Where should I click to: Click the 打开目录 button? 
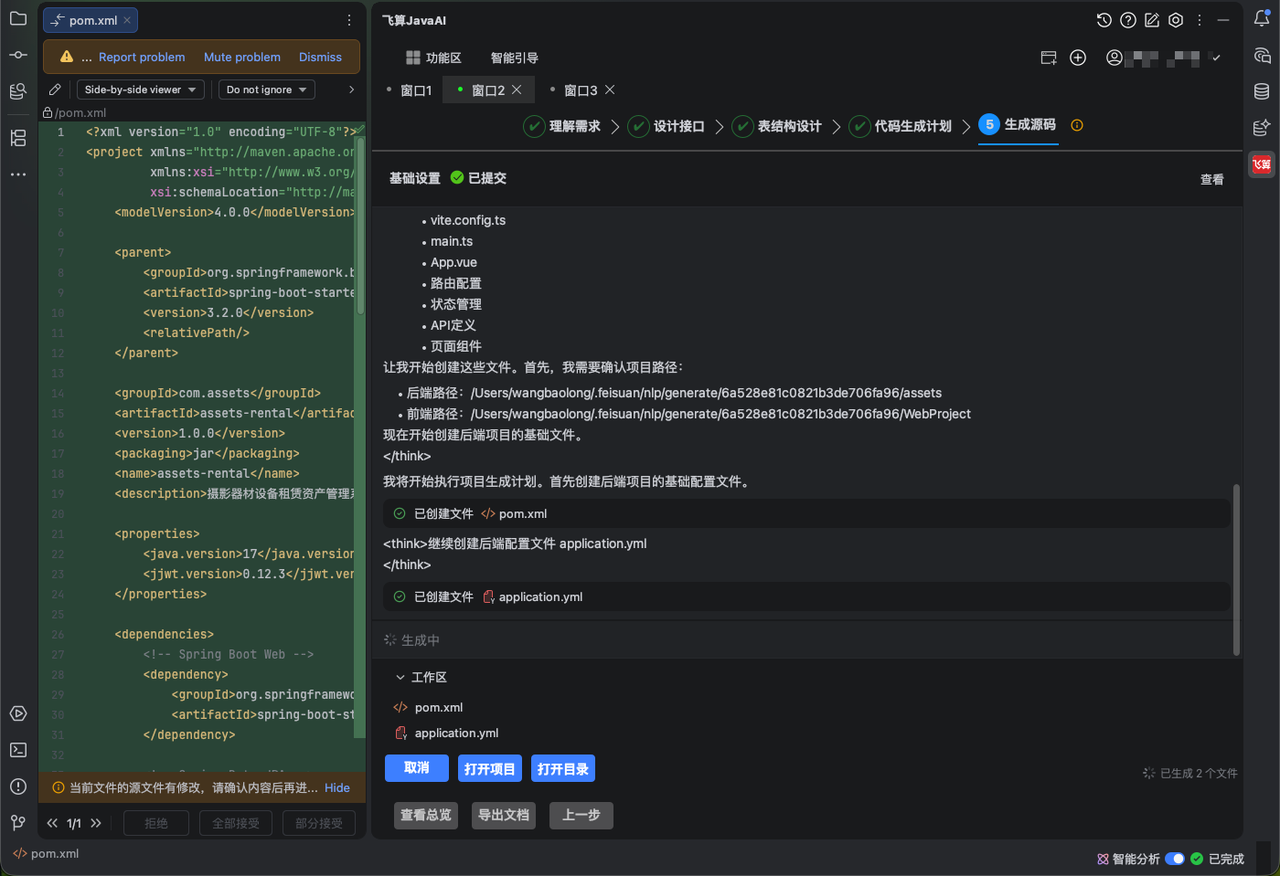coord(563,769)
